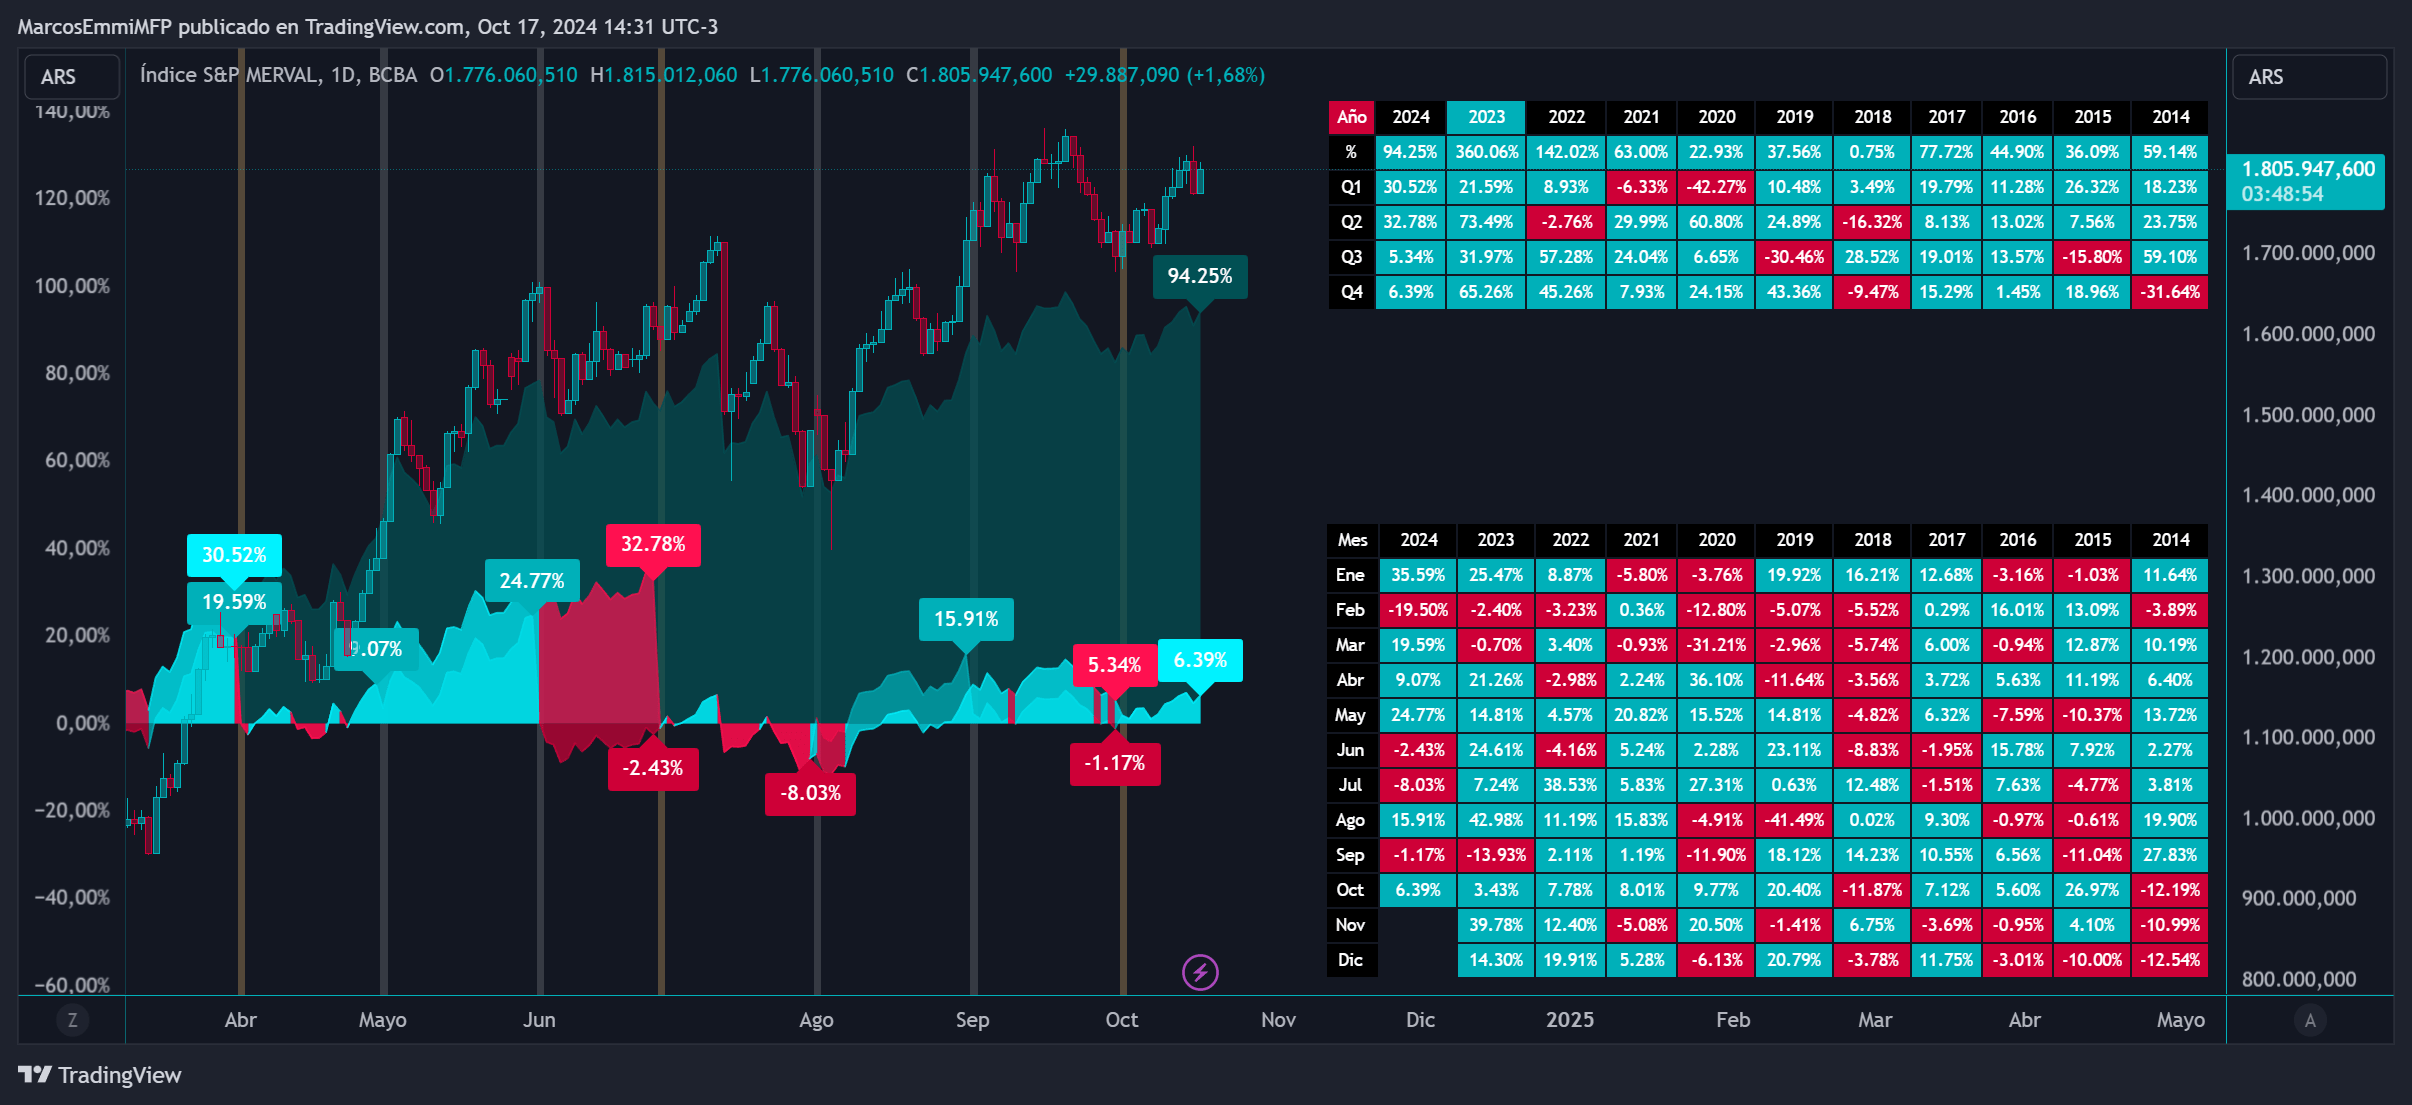Click the Mes header cell
This screenshot has width=2412, height=1105.
click(x=1352, y=540)
